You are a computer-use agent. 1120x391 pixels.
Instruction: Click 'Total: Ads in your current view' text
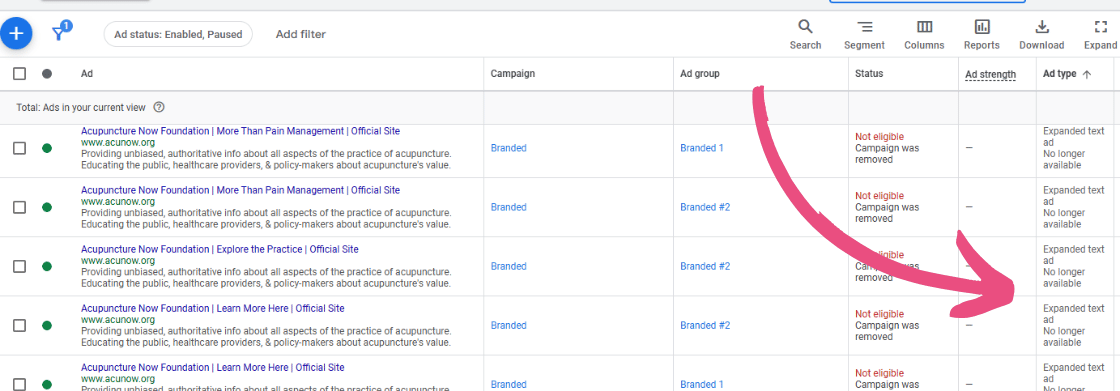pos(81,107)
